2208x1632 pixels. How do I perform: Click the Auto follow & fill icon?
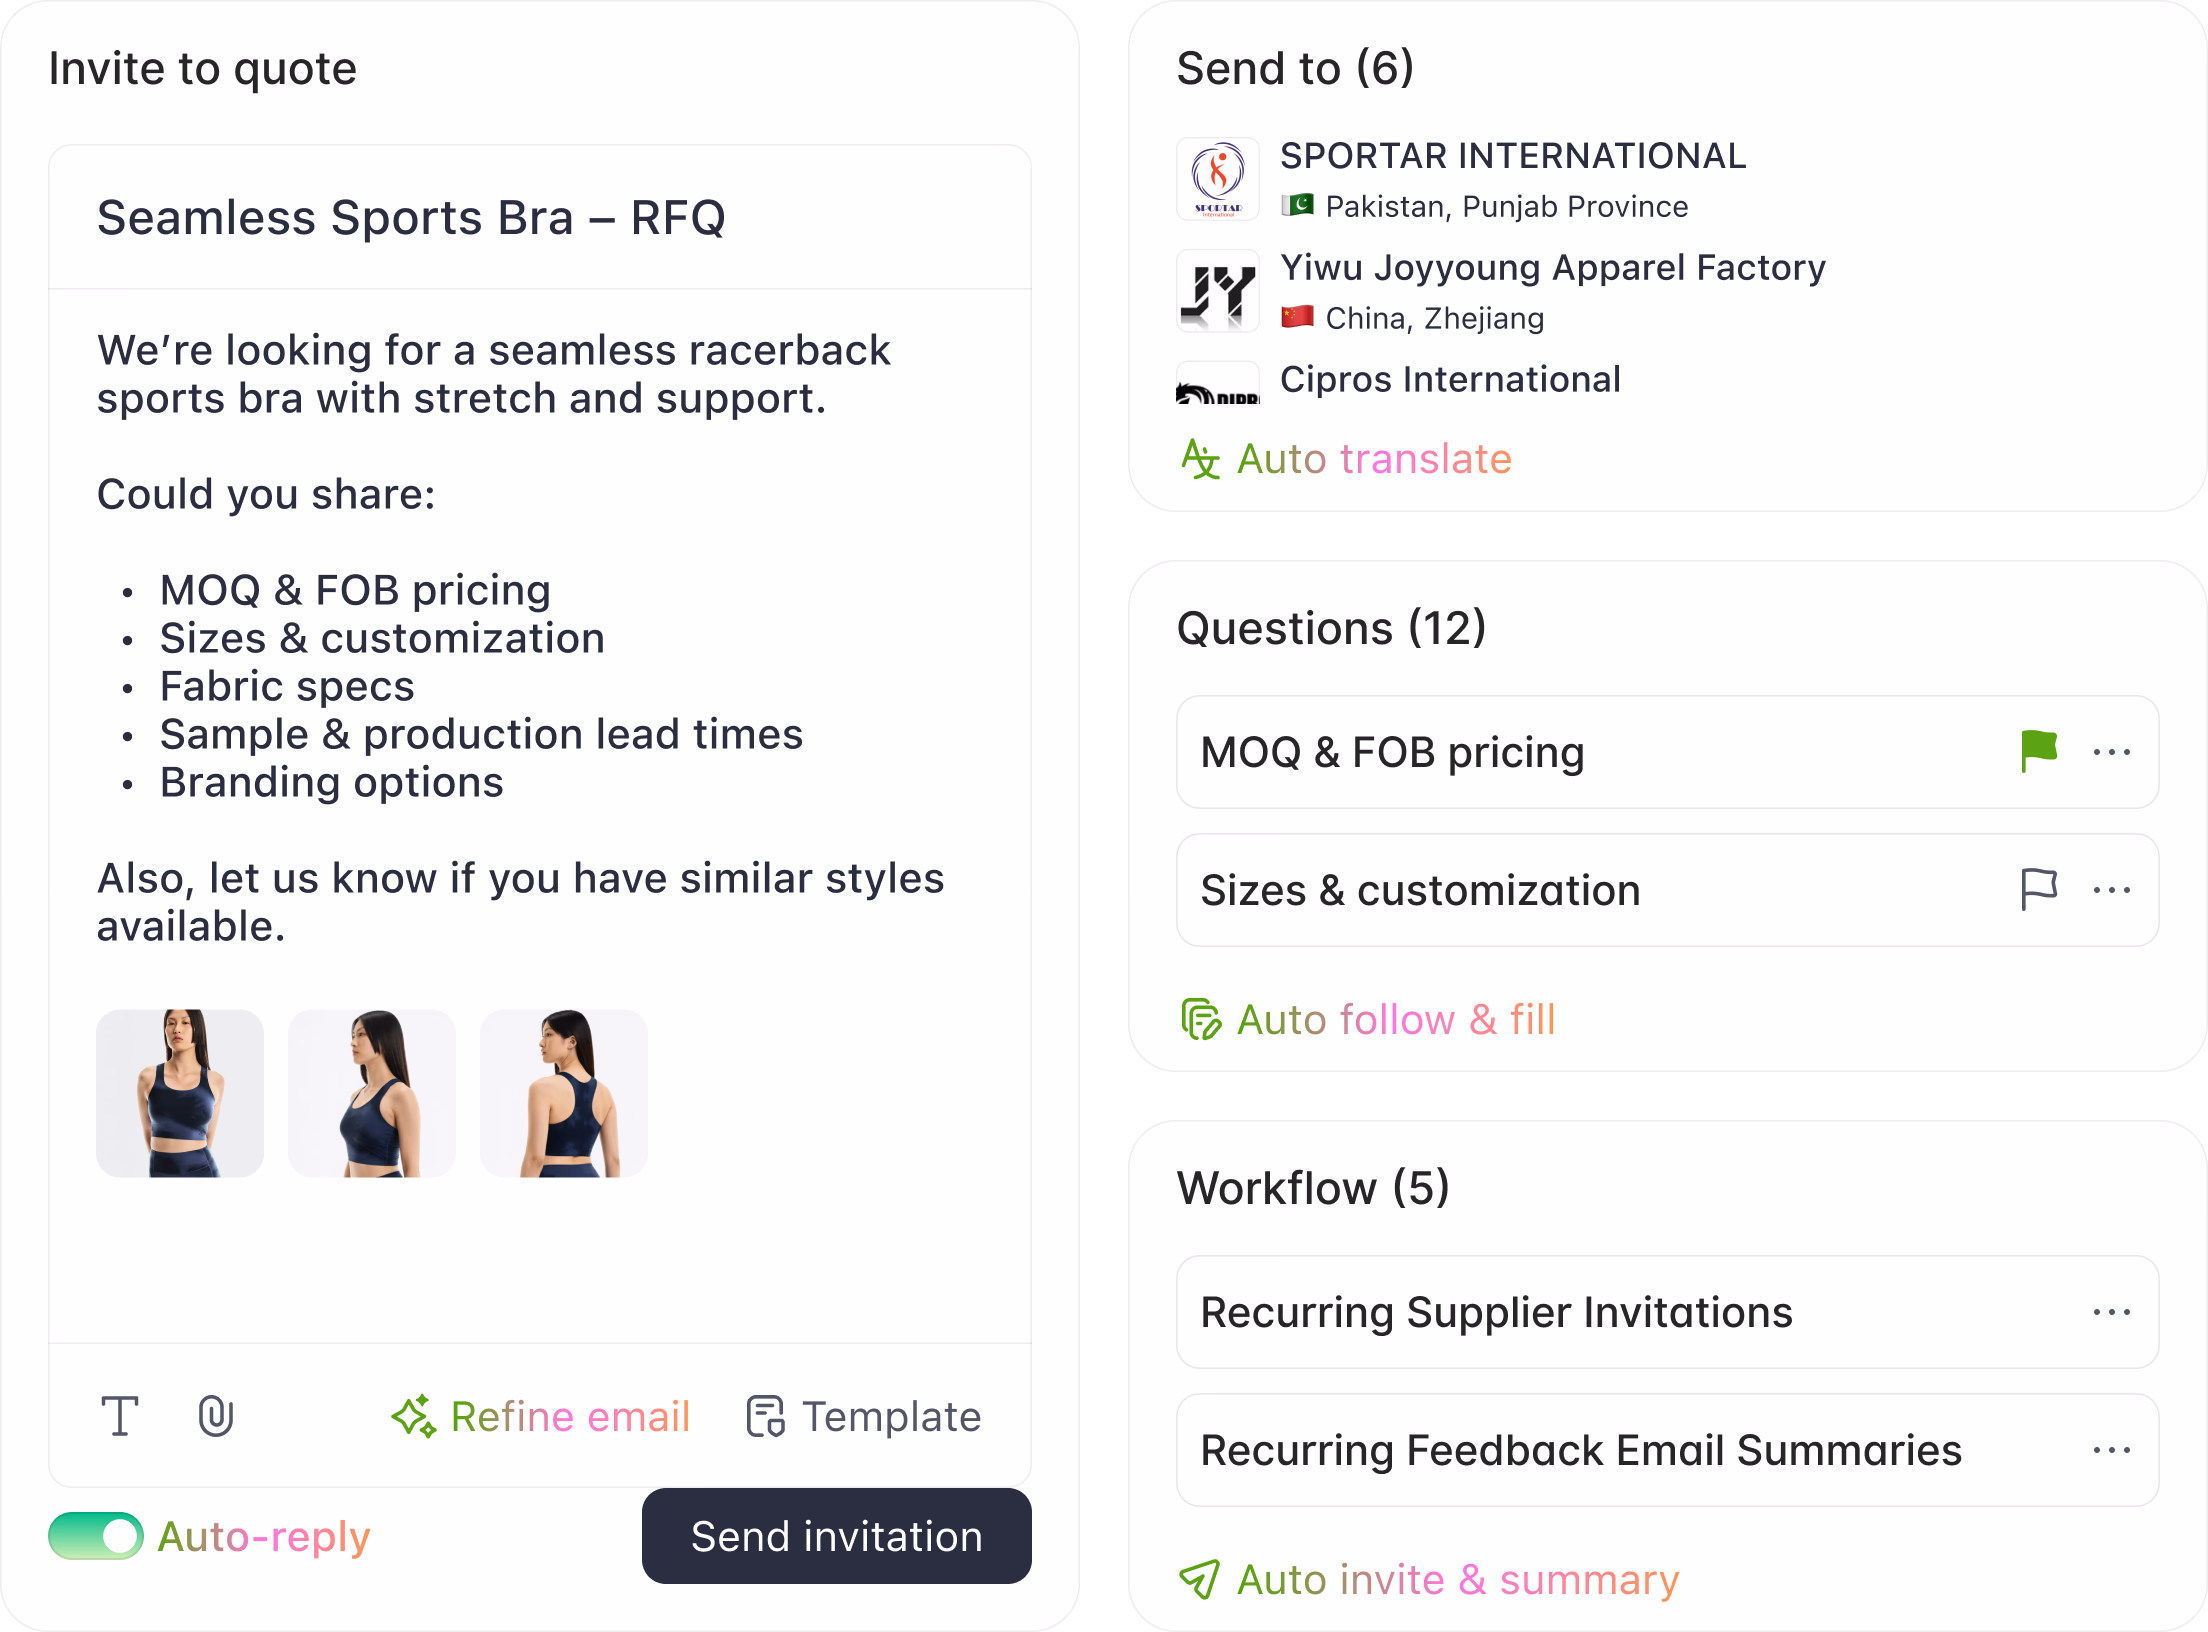click(x=1201, y=1019)
